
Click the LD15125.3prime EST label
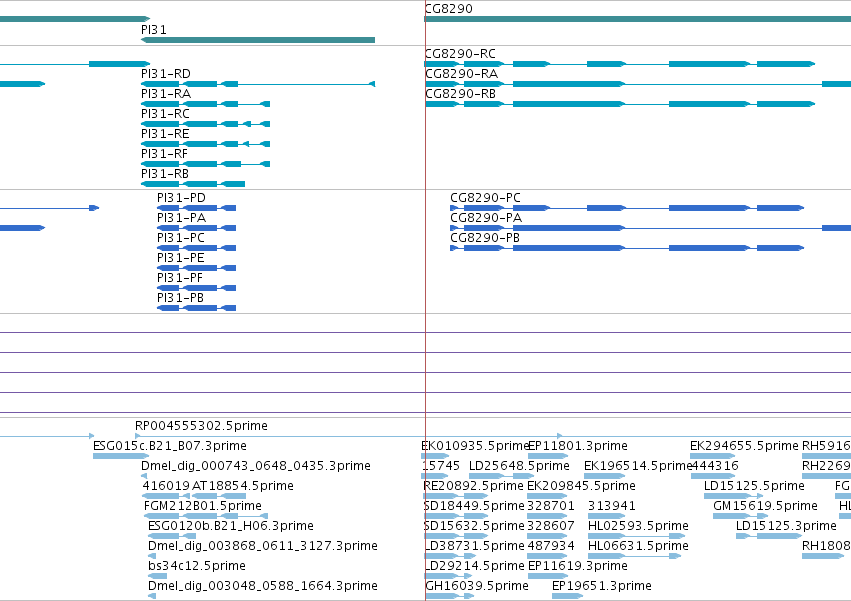[786, 527]
